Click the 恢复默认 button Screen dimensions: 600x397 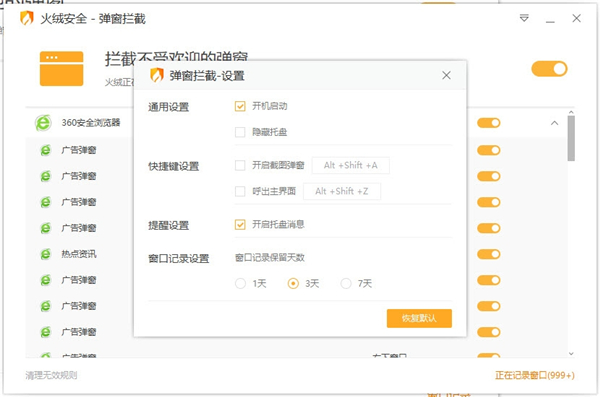[x=419, y=318]
